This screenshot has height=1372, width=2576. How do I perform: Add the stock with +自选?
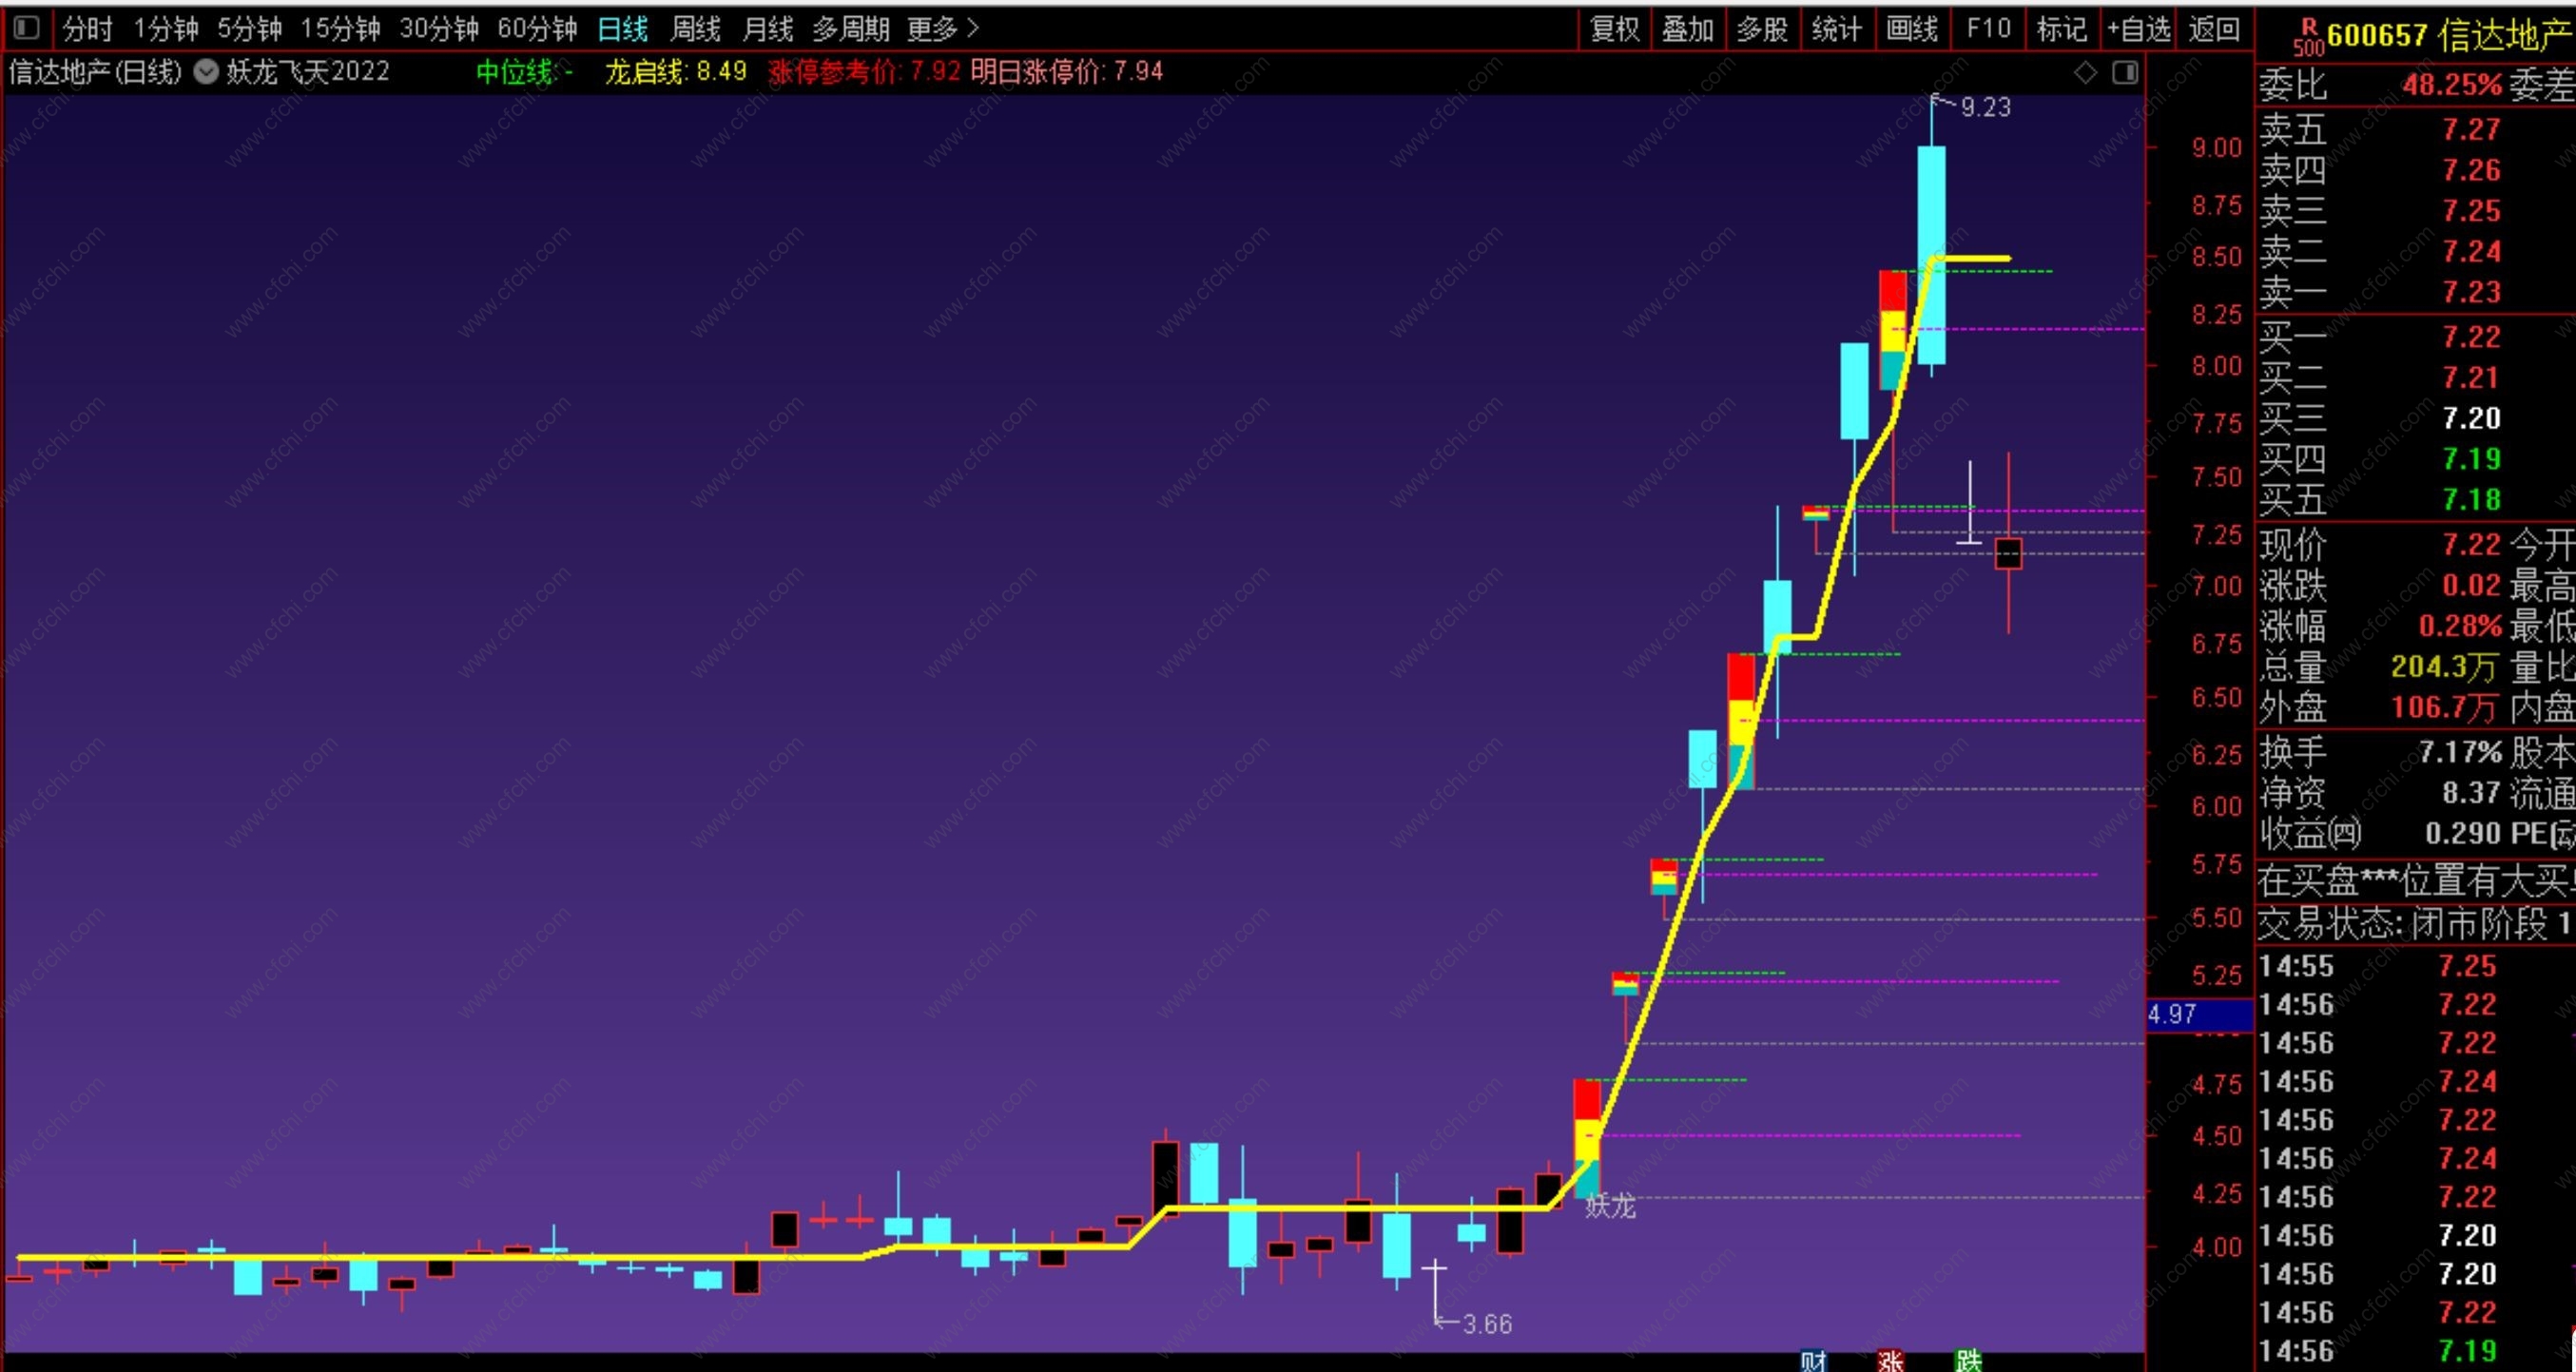coord(2139,28)
